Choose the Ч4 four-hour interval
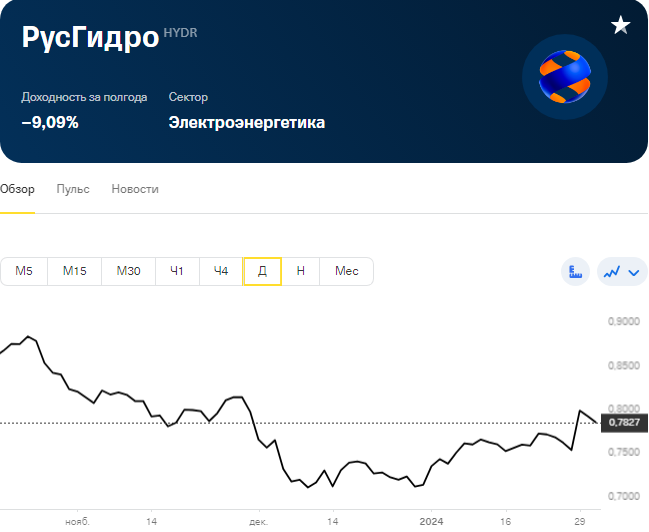649x532 pixels. [x=221, y=271]
